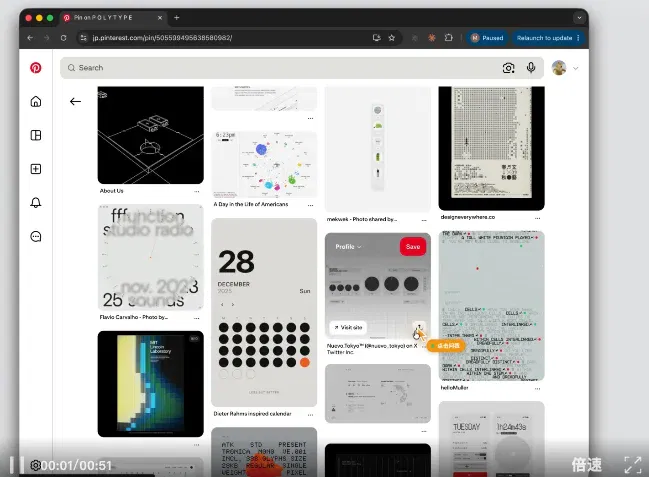Open the accounts chevron next to the avatar
649x477 pixels.
pyautogui.click(x=576, y=69)
